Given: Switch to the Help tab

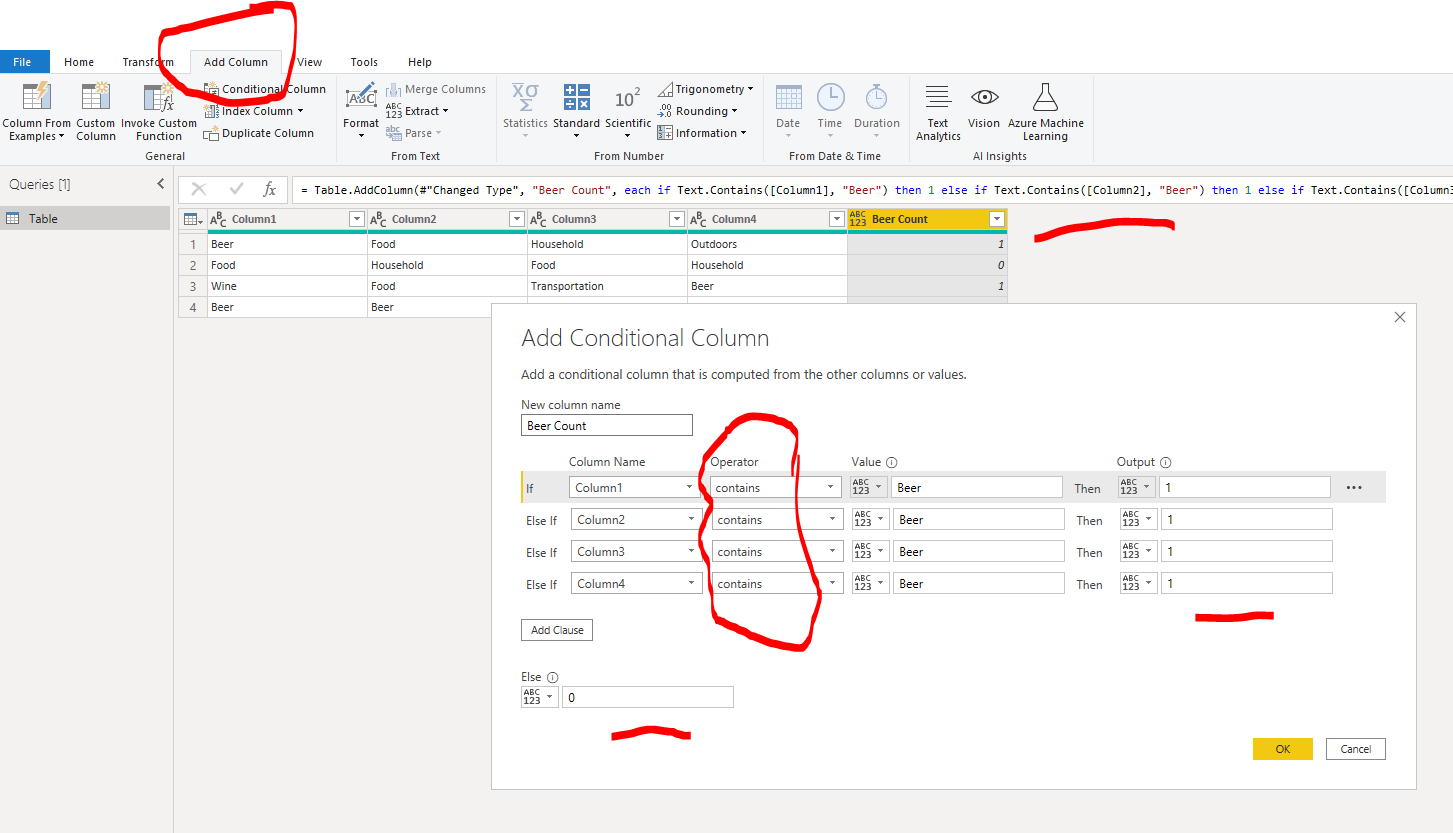Looking at the screenshot, I should pyautogui.click(x=420, y=62).
